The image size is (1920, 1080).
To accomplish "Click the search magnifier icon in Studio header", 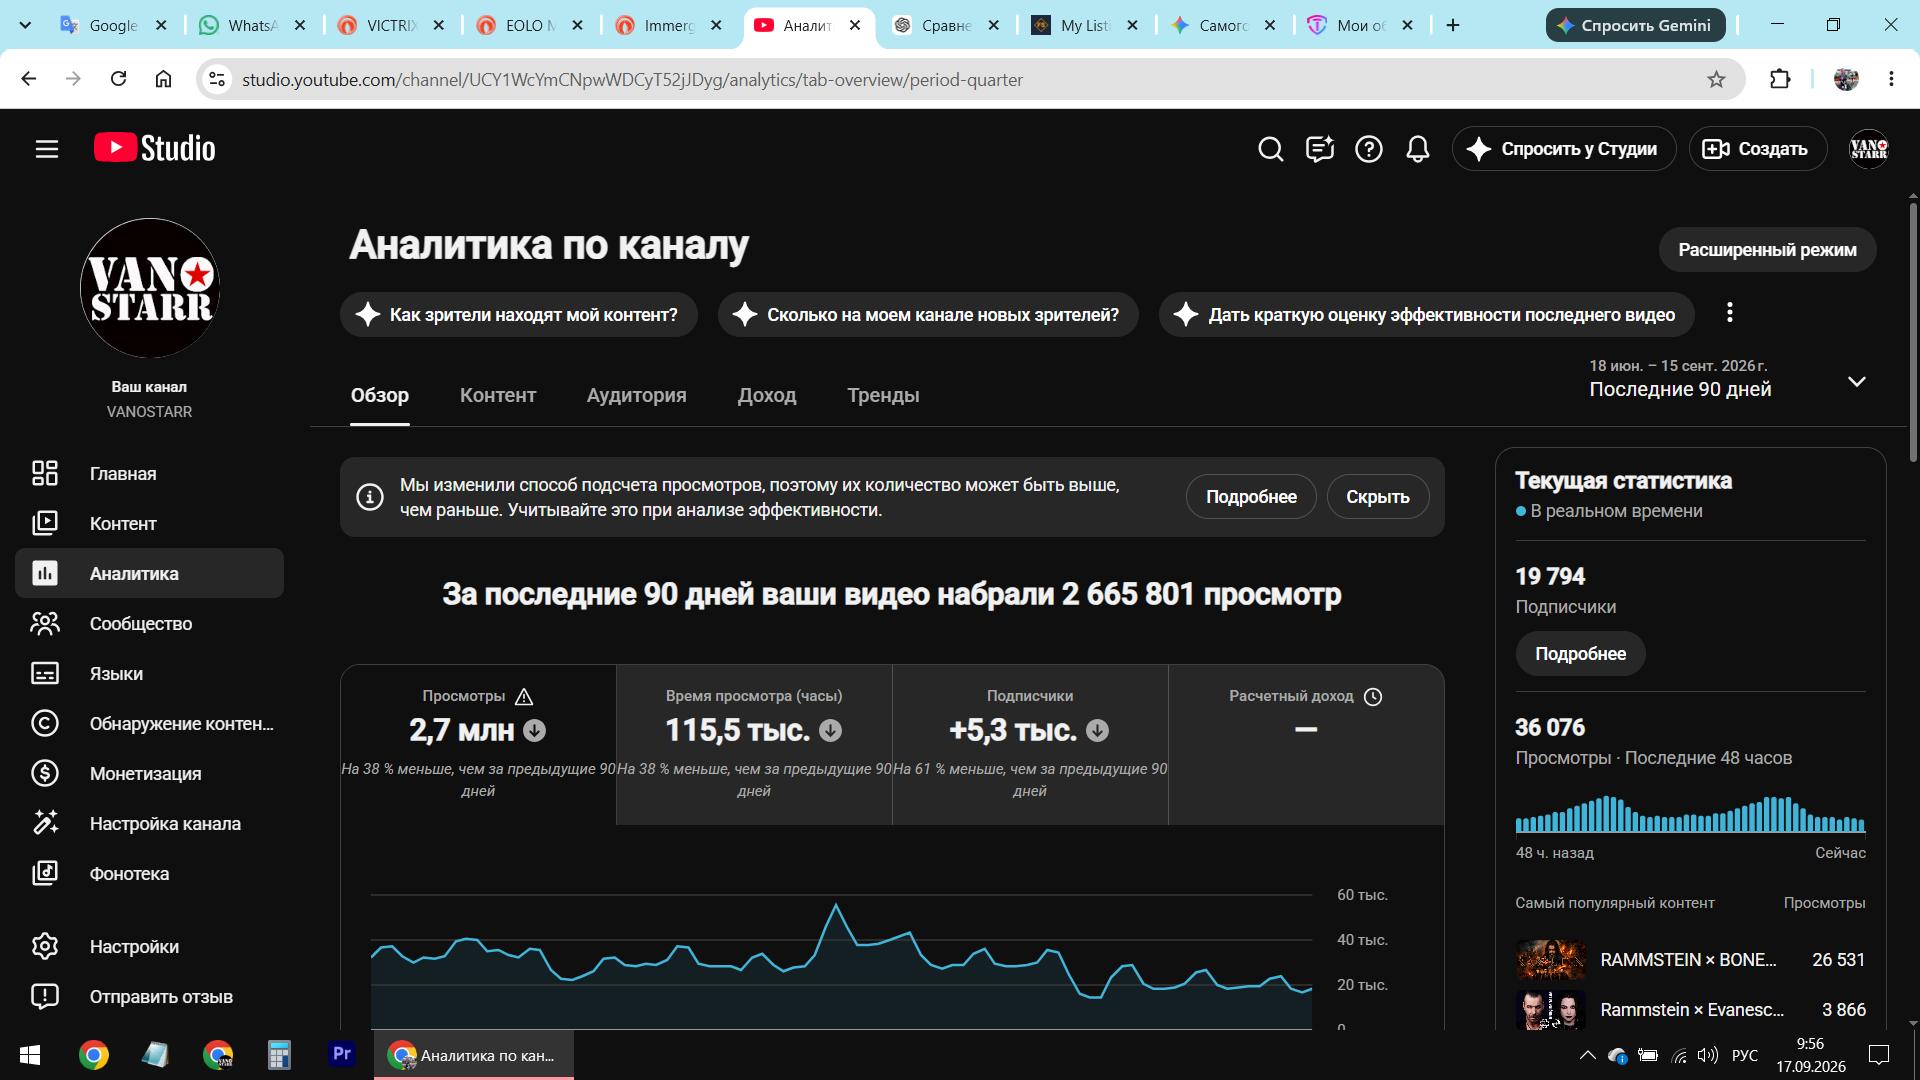I will click(x=1270, y=149).
